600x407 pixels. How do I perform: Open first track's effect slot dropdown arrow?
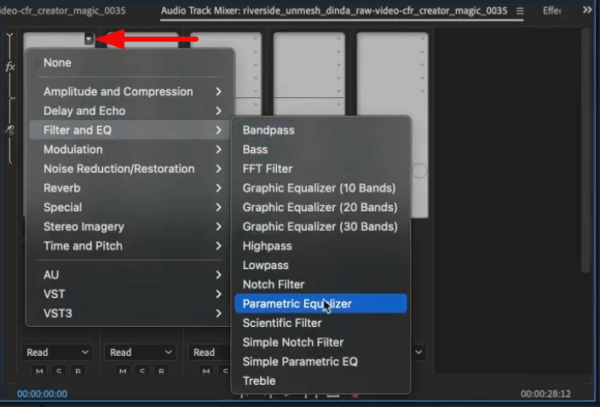pyautogui.click(x=89, y=39)
